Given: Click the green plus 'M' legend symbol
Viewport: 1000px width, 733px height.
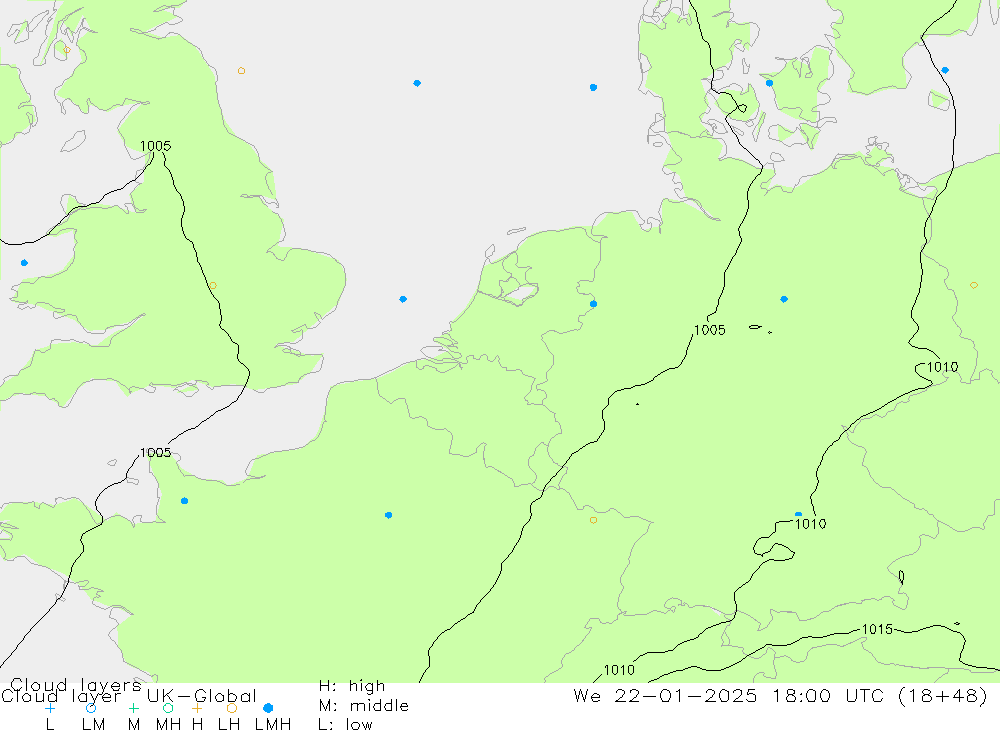Looking at the screenshot, I should click(133, 708).
